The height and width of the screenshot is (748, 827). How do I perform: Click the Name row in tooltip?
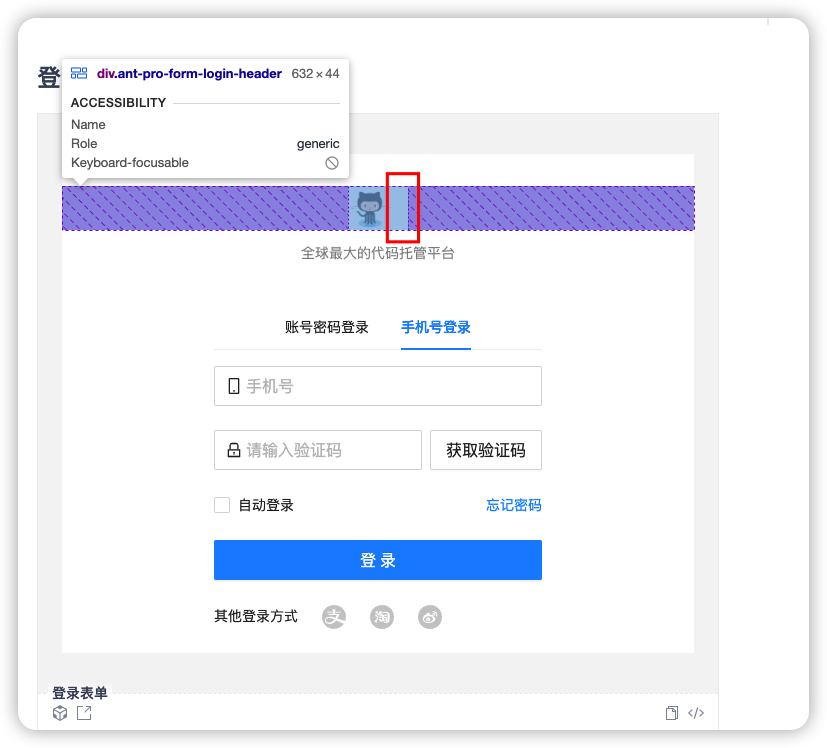coord(205,124)
